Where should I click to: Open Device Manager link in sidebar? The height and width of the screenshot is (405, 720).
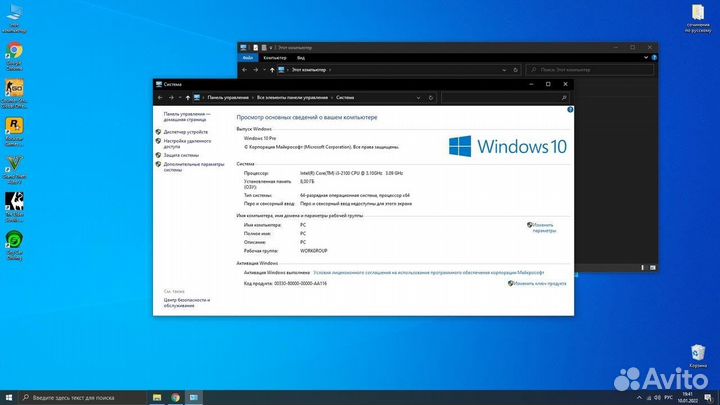click(x=185, y=132)
